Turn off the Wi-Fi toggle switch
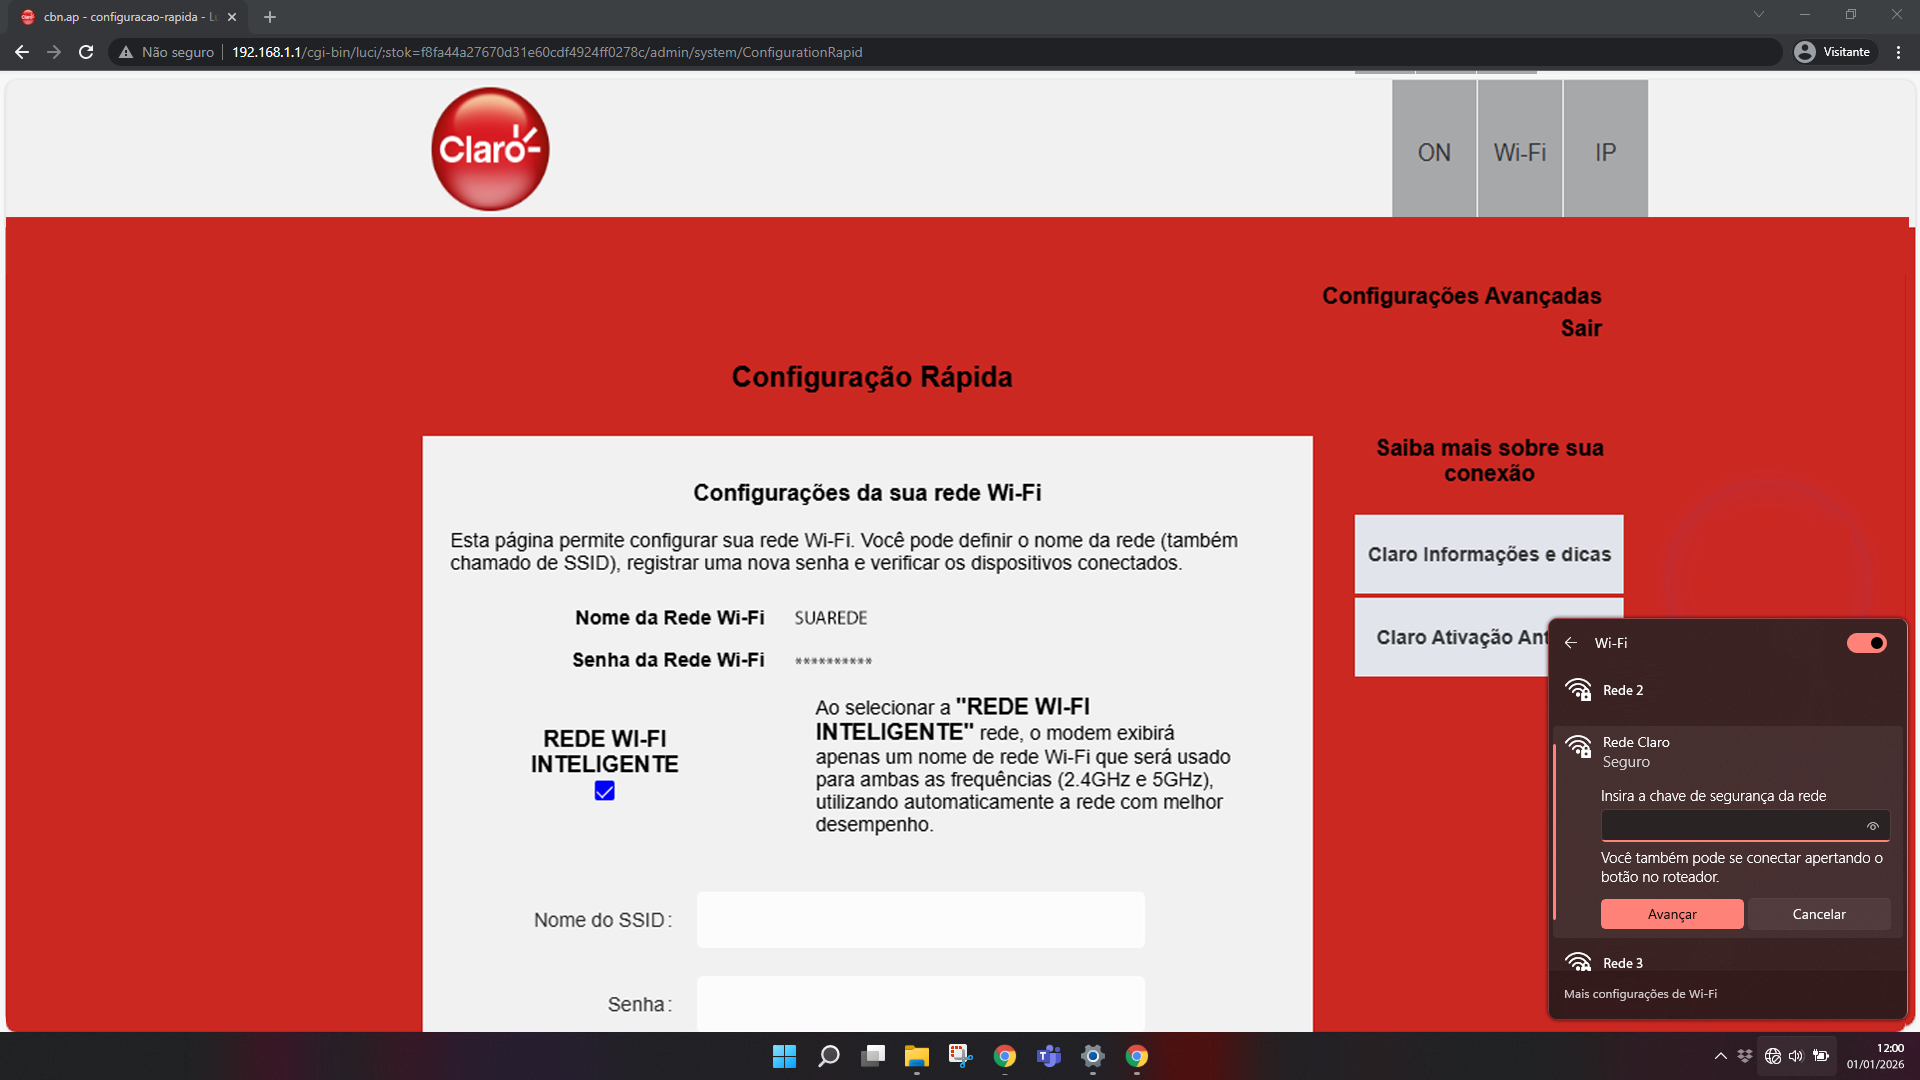 1866,643
